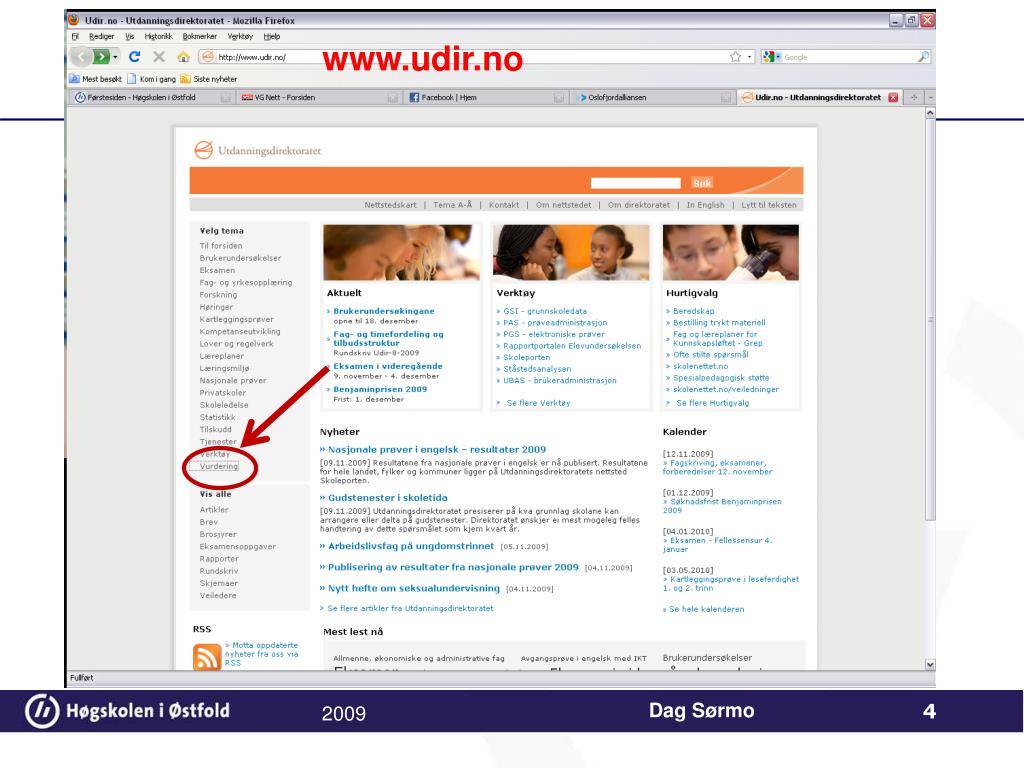This screenshot has width=1024, height=768.
Task: Click the search magnifier icon in Google box
Action: click(x=923, y=57)
